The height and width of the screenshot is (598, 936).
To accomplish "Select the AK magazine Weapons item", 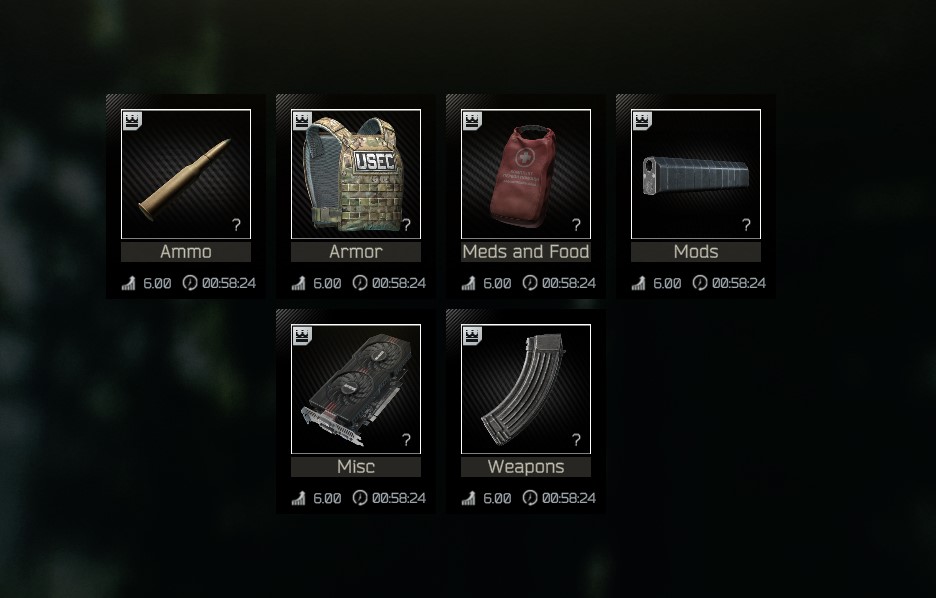I will pyautogui.click(x=526, y=389).
